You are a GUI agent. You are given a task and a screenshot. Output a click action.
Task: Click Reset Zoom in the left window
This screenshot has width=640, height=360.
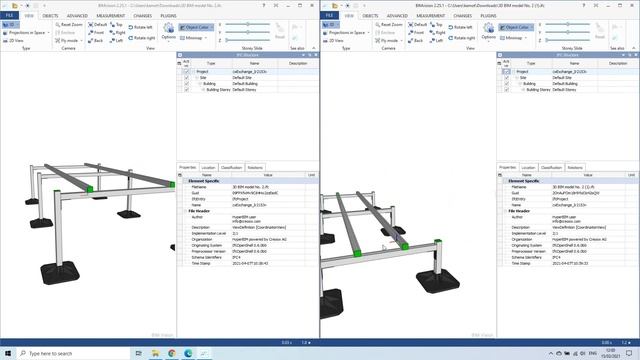coord(69,24)
